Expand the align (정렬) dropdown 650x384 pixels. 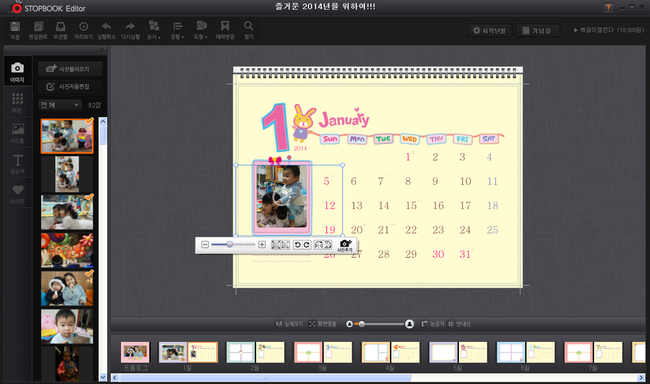(177, 30)
